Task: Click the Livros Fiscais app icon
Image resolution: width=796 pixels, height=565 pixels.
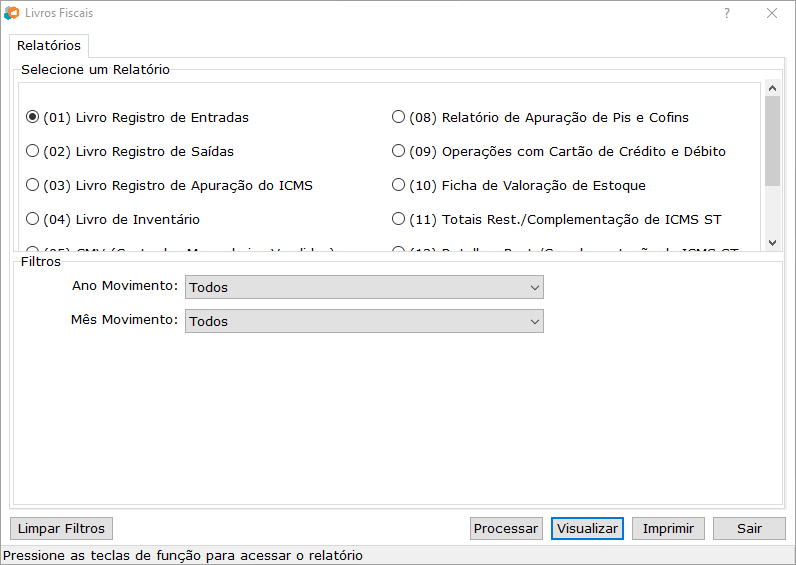Action: 11,13
